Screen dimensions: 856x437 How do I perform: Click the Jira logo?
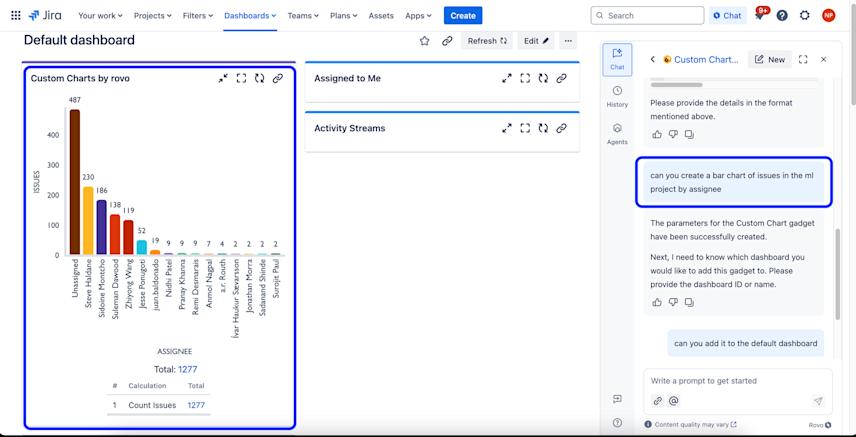(45, 15)
